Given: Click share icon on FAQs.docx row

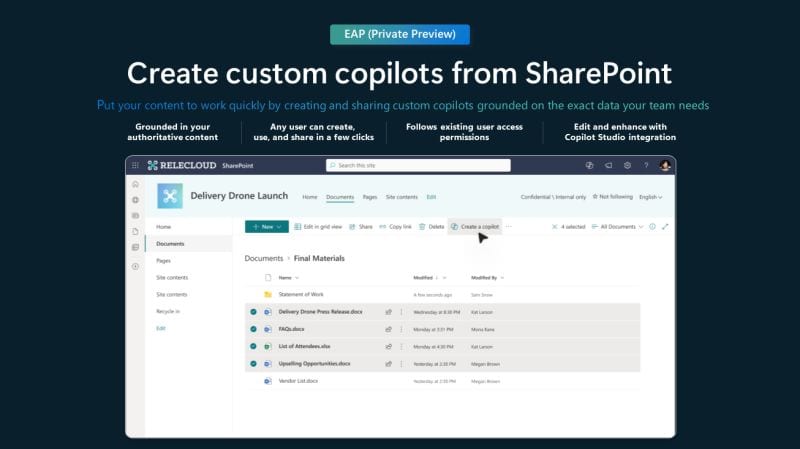Looking at the screenshot, I should (x=388, y=329).
